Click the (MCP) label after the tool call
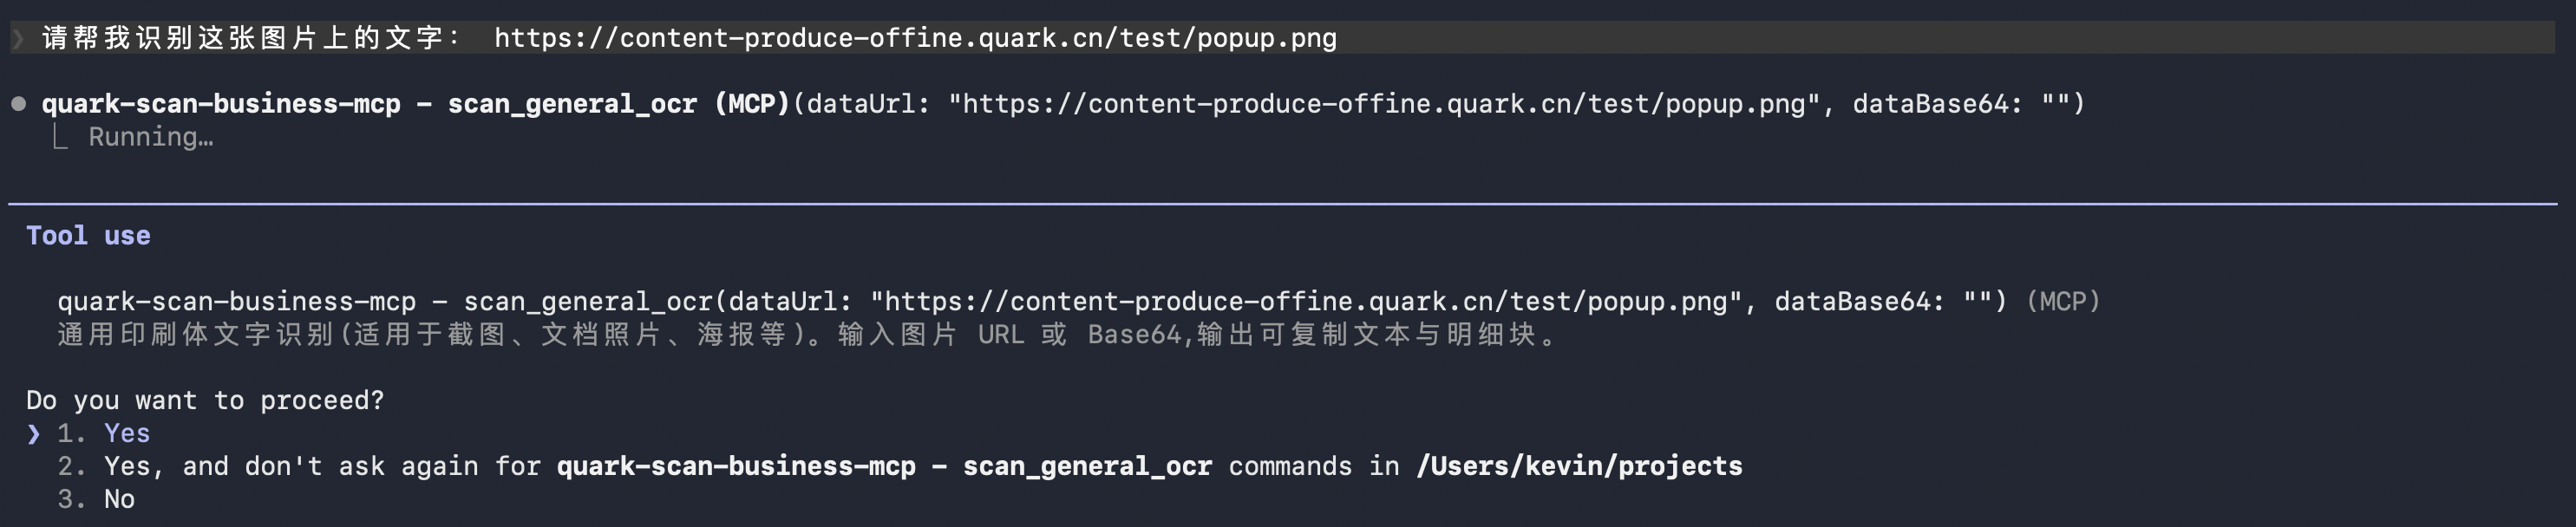Viewport: 2576px width, 527px height. 2063,301
